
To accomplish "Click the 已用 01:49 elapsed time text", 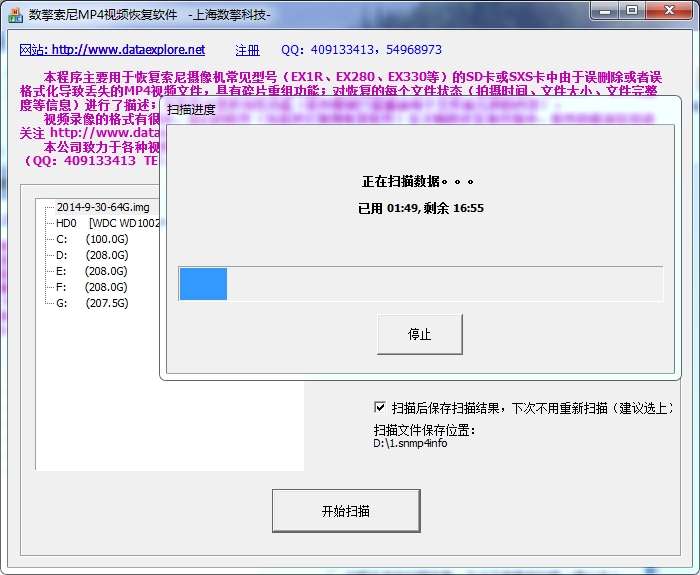I will [388, 208].
